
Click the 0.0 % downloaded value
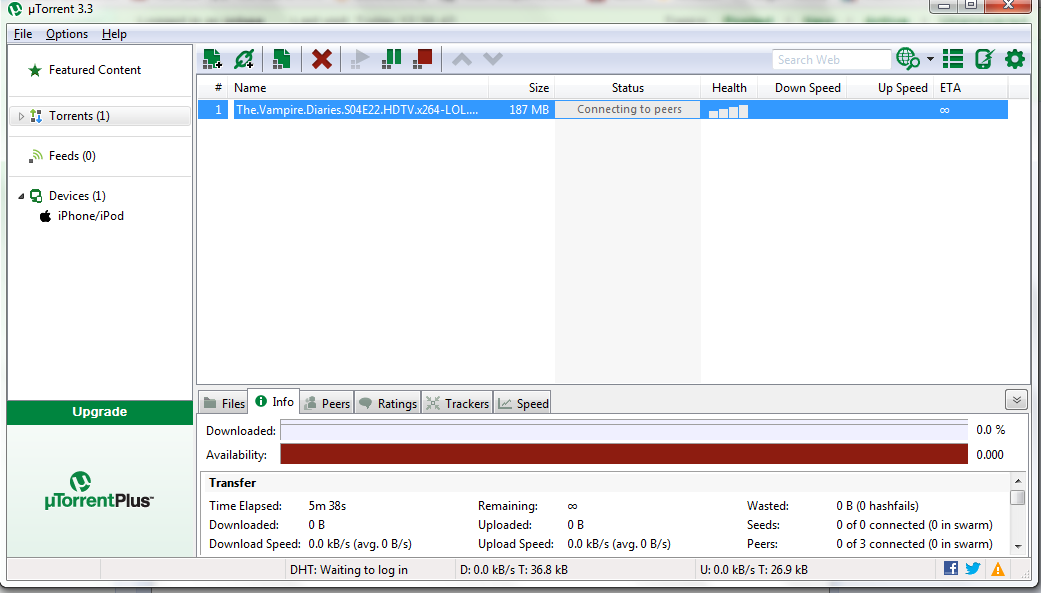coord(991,430)
